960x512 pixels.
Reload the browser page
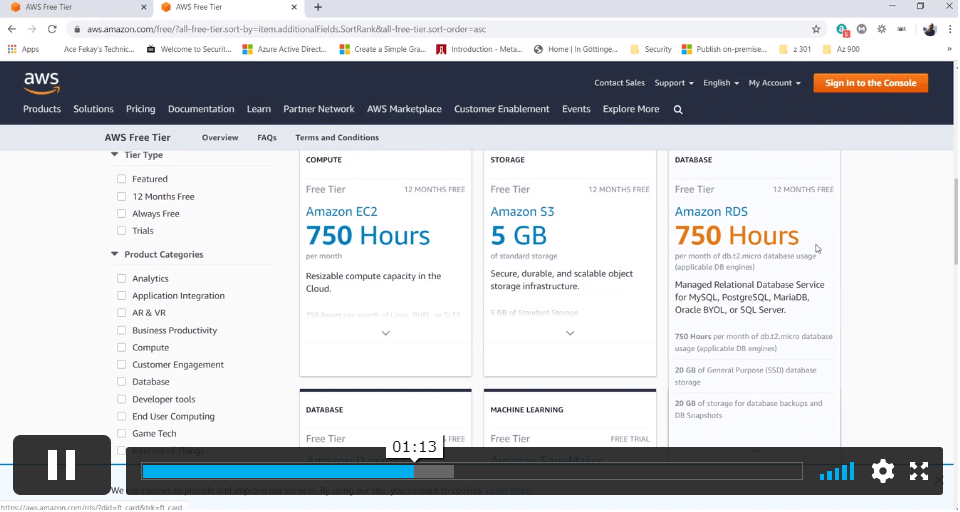pyautogui.click(x=52, y=29)
